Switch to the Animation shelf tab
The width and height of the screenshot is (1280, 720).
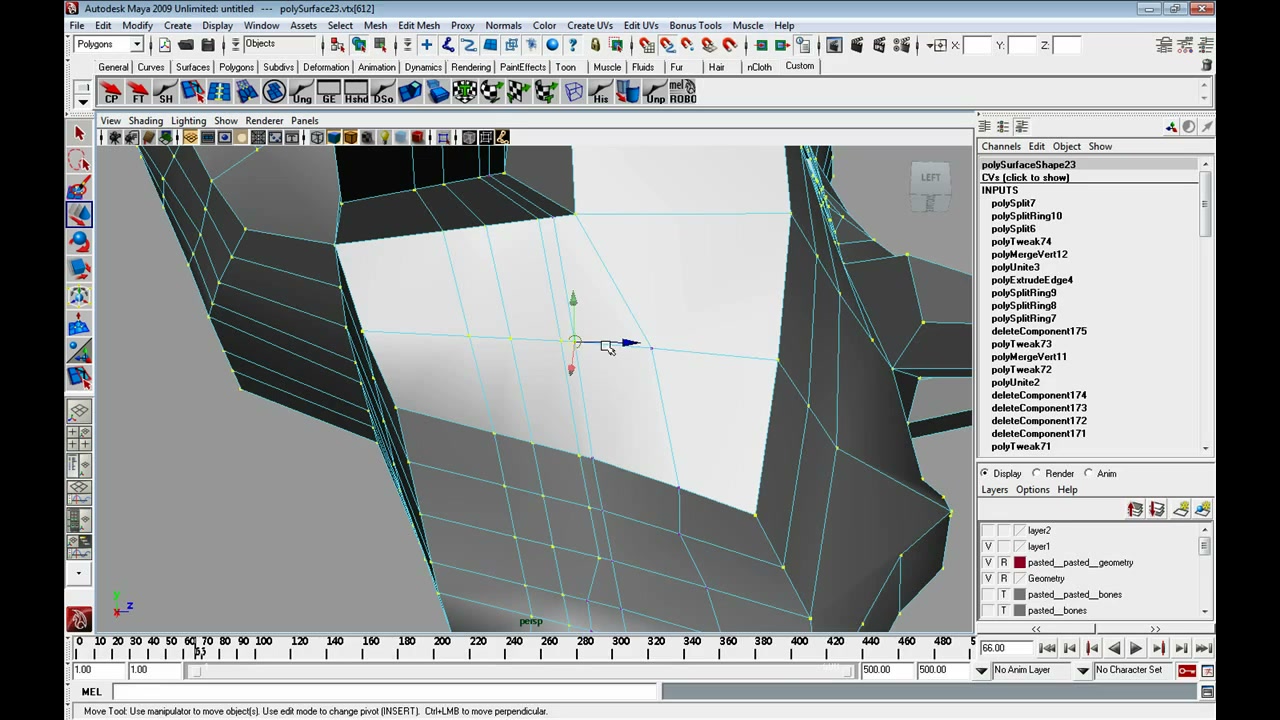coord(376,67)
